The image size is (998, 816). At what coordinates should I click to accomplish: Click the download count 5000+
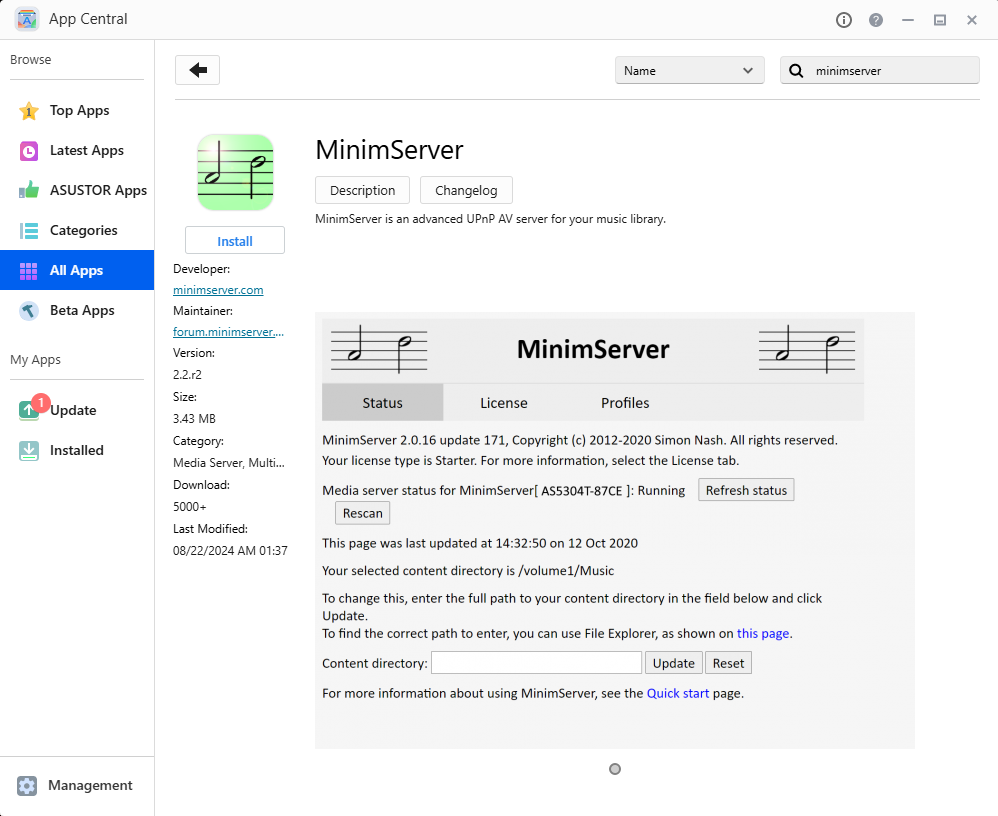click(x=190, y=507)
